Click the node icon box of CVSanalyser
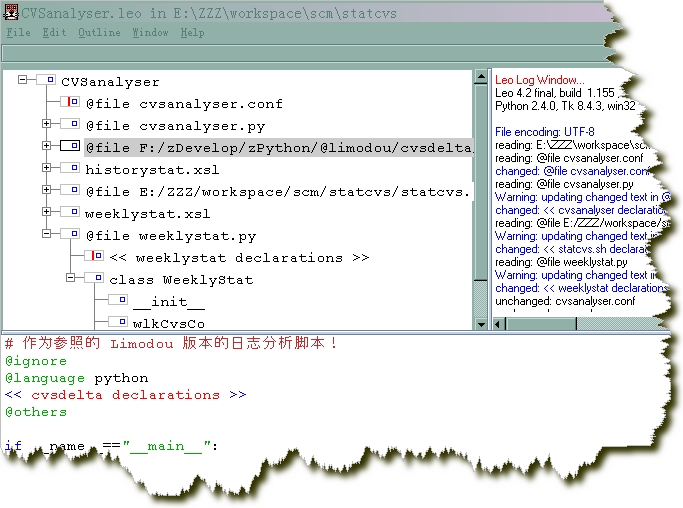Viewport: 683px width, 508px height. click(46, 80)
